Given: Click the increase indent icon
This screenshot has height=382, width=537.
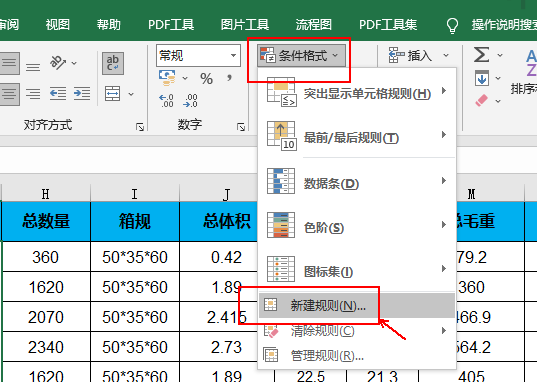Looking at the screenshot, I should point(82,93).
